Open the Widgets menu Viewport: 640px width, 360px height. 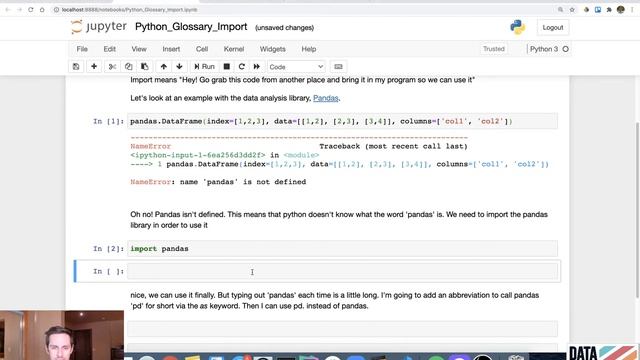click(273, 49)
